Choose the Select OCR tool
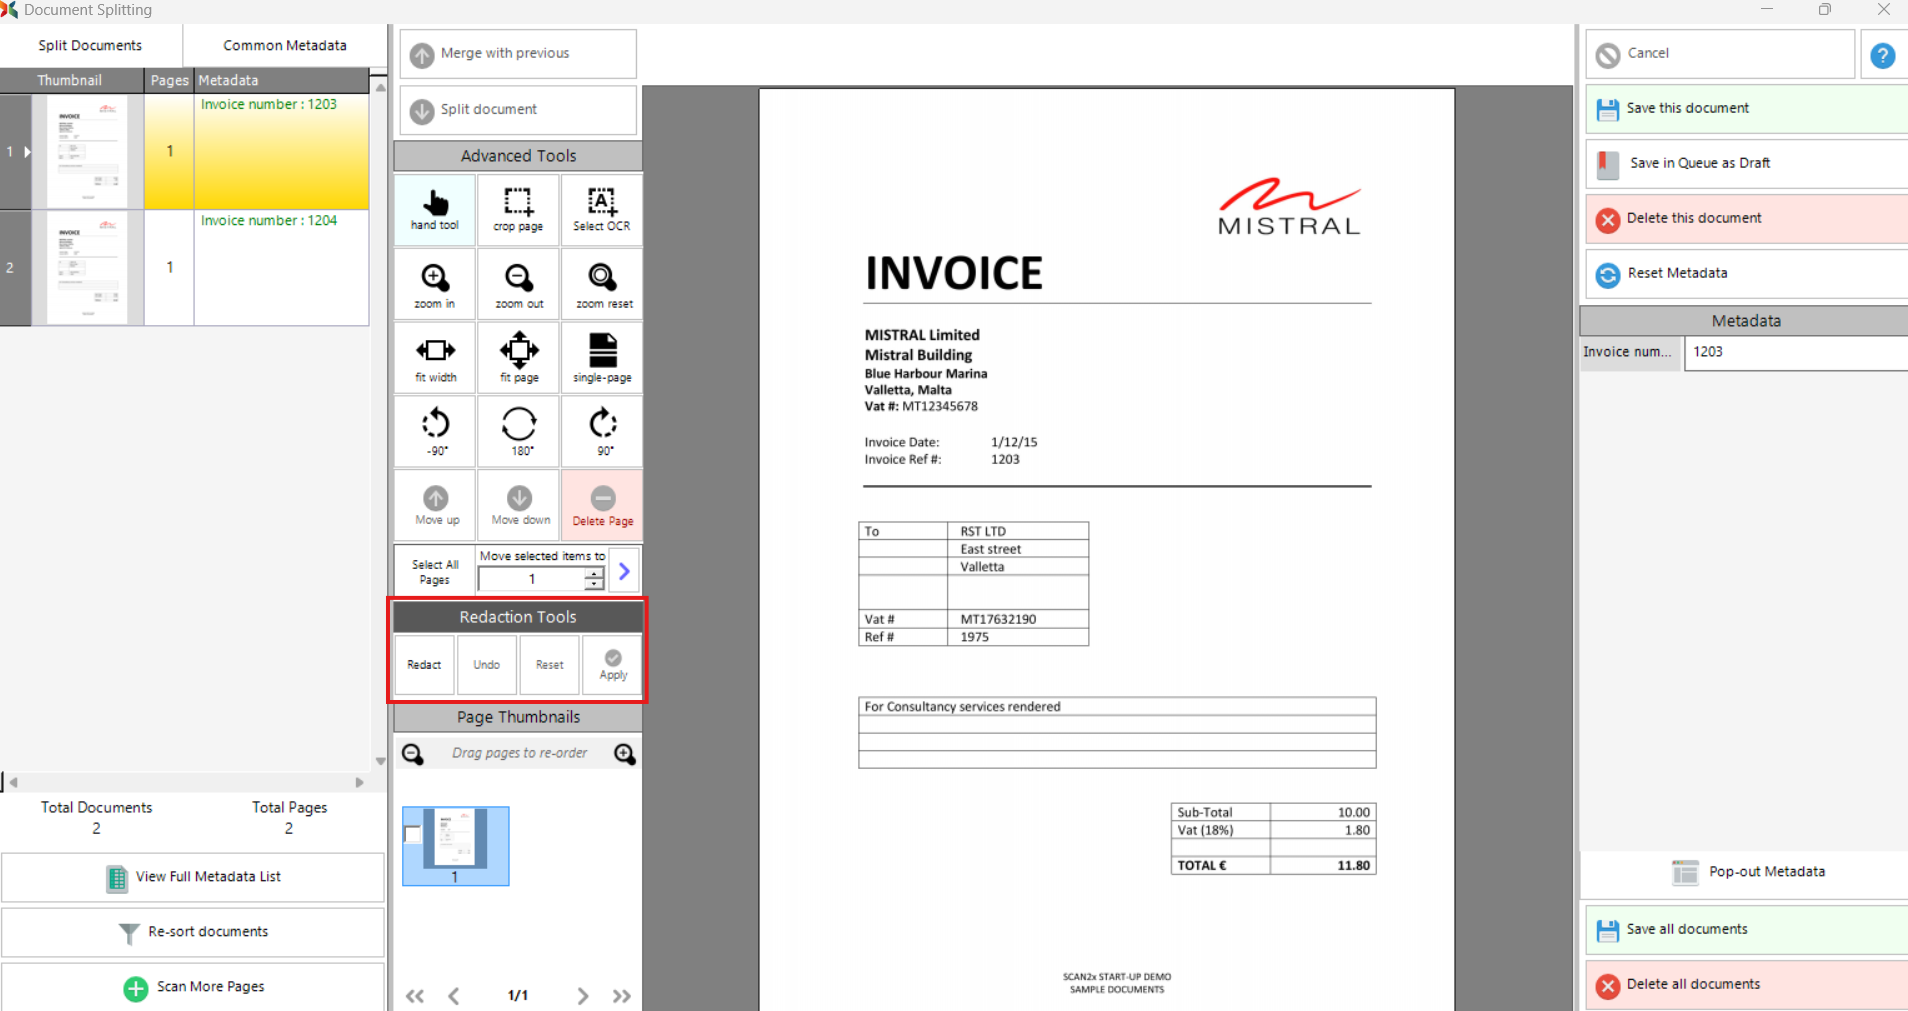Screen dimensions: 1908x1011 tap(601, 209)
